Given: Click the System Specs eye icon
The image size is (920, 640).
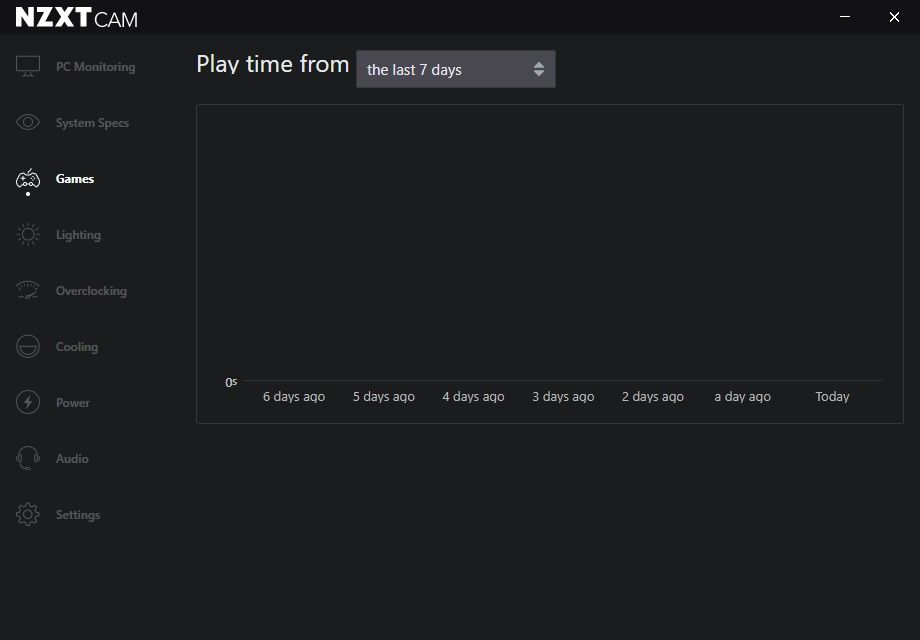Looking at the screenshot, I should [x=28, y=122].
